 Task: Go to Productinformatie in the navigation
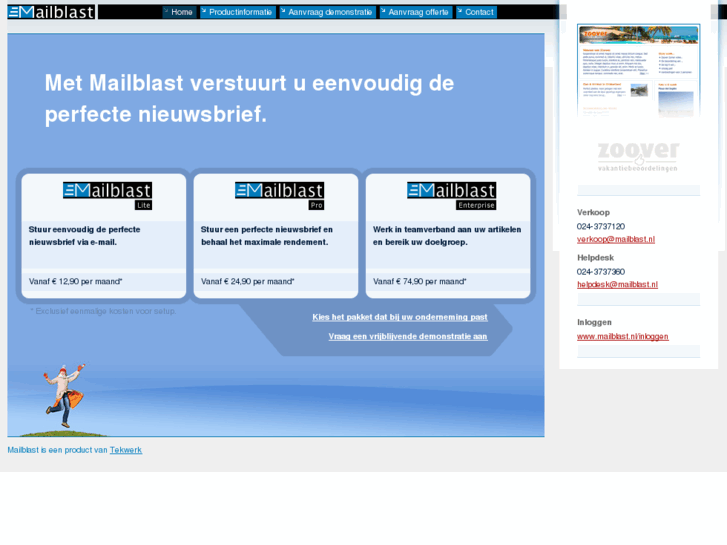[x=237, y=12]
